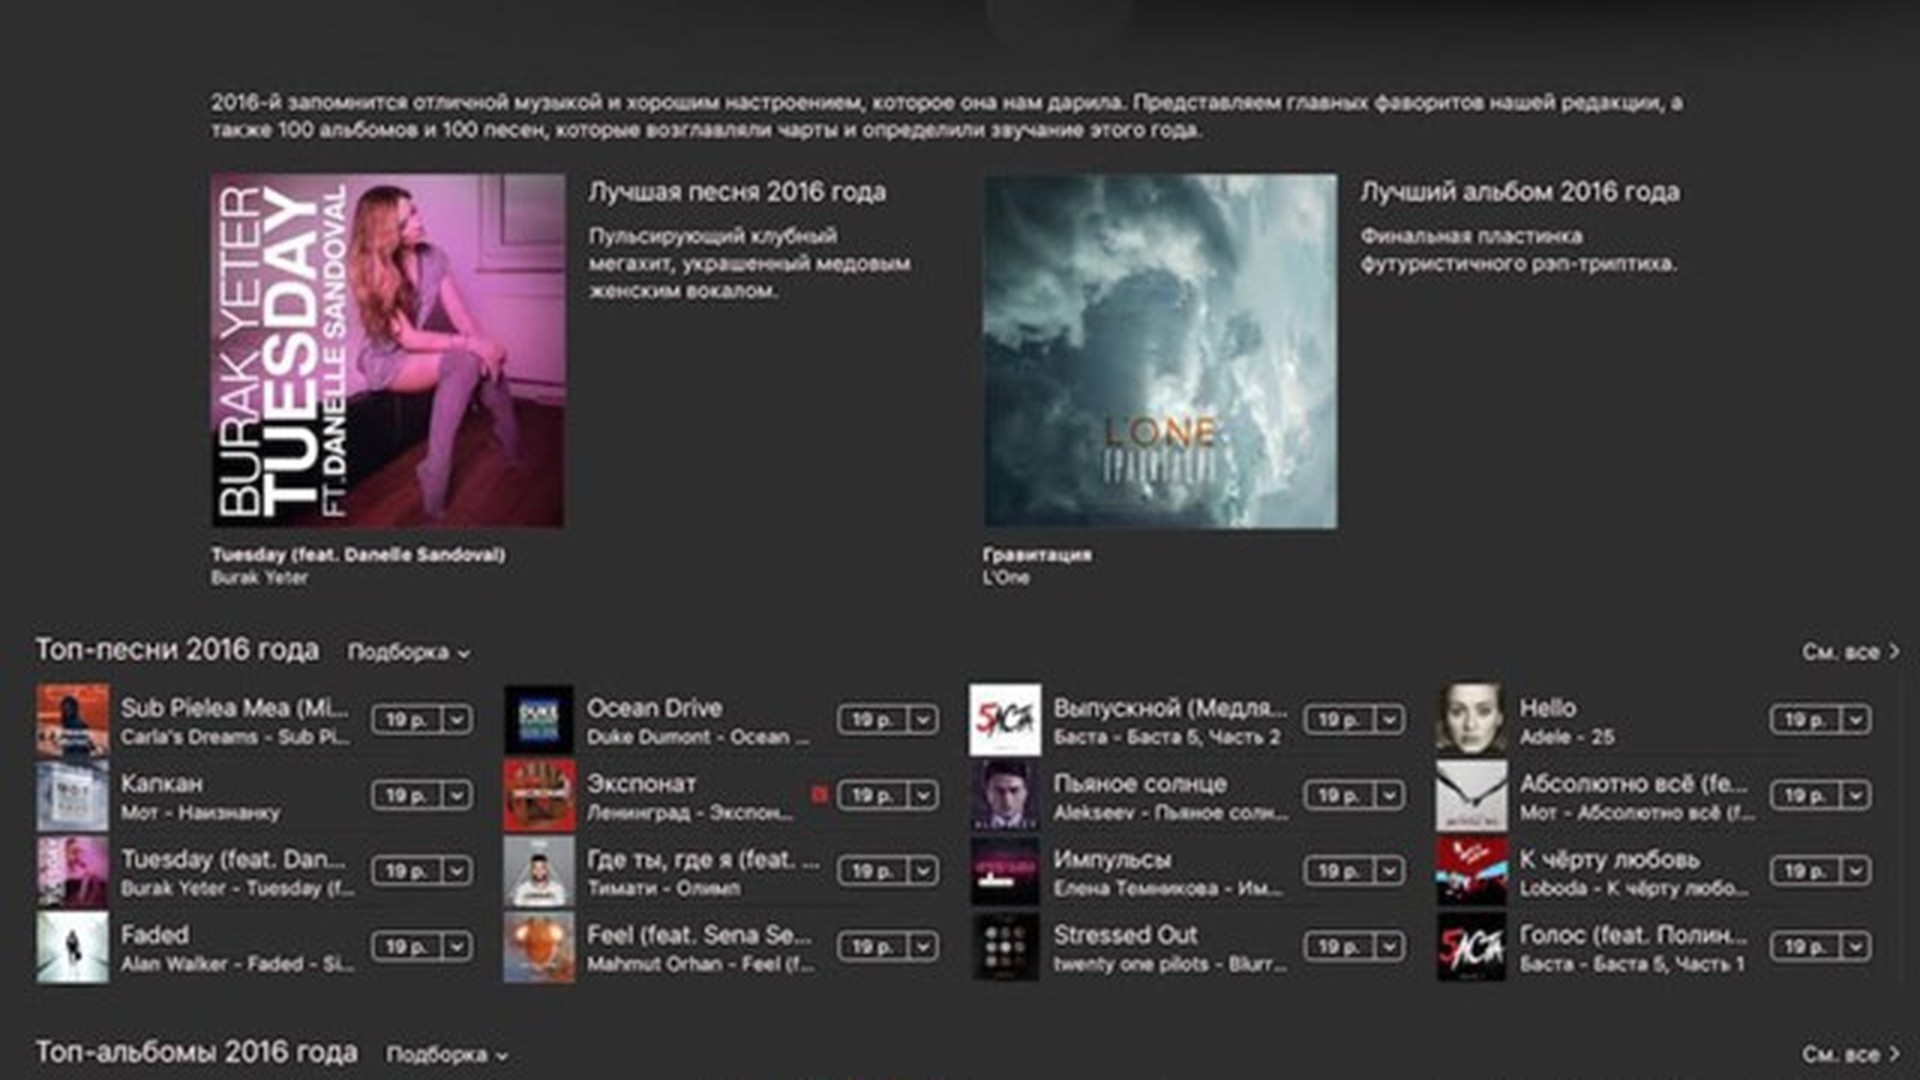Open the L'One Гравитация album cover
Screen dimensions: 1920x1080
click(1160, 351)
